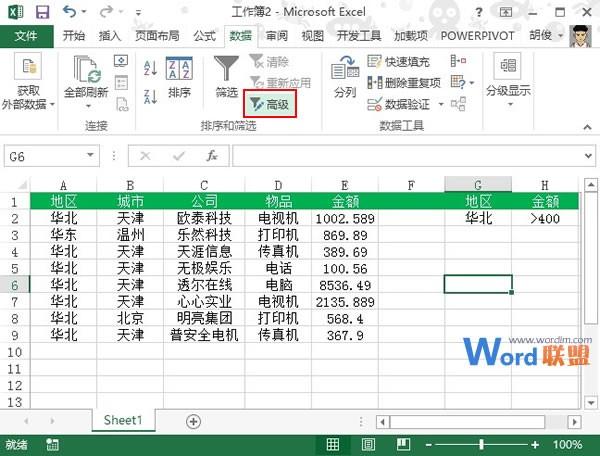Switch to Page Layout view
The height and width of the screenshot is (456, 600).
(x=368, y=445)
